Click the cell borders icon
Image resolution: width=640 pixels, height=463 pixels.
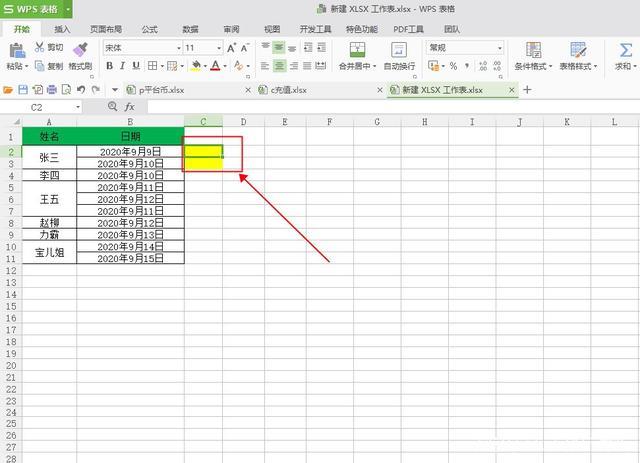coord(152,66)
